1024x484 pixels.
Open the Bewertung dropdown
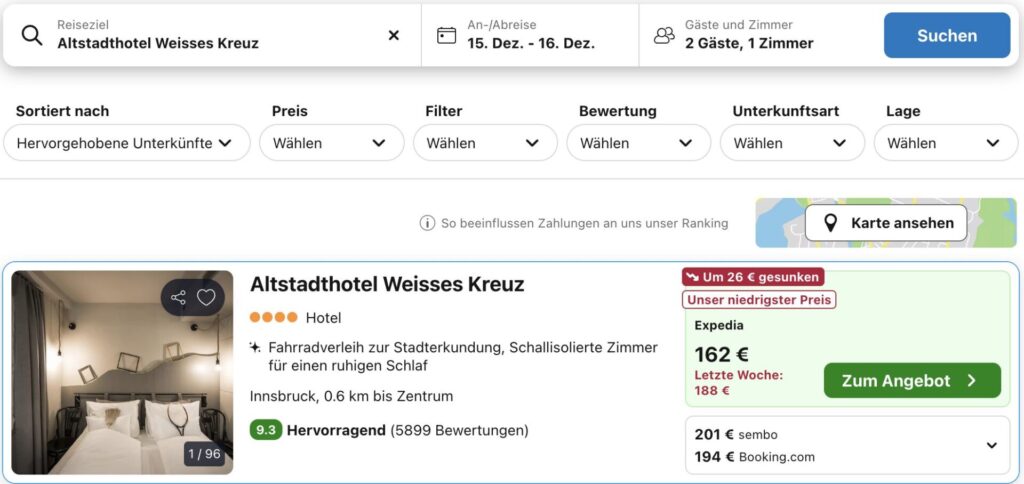coord(636,143)
